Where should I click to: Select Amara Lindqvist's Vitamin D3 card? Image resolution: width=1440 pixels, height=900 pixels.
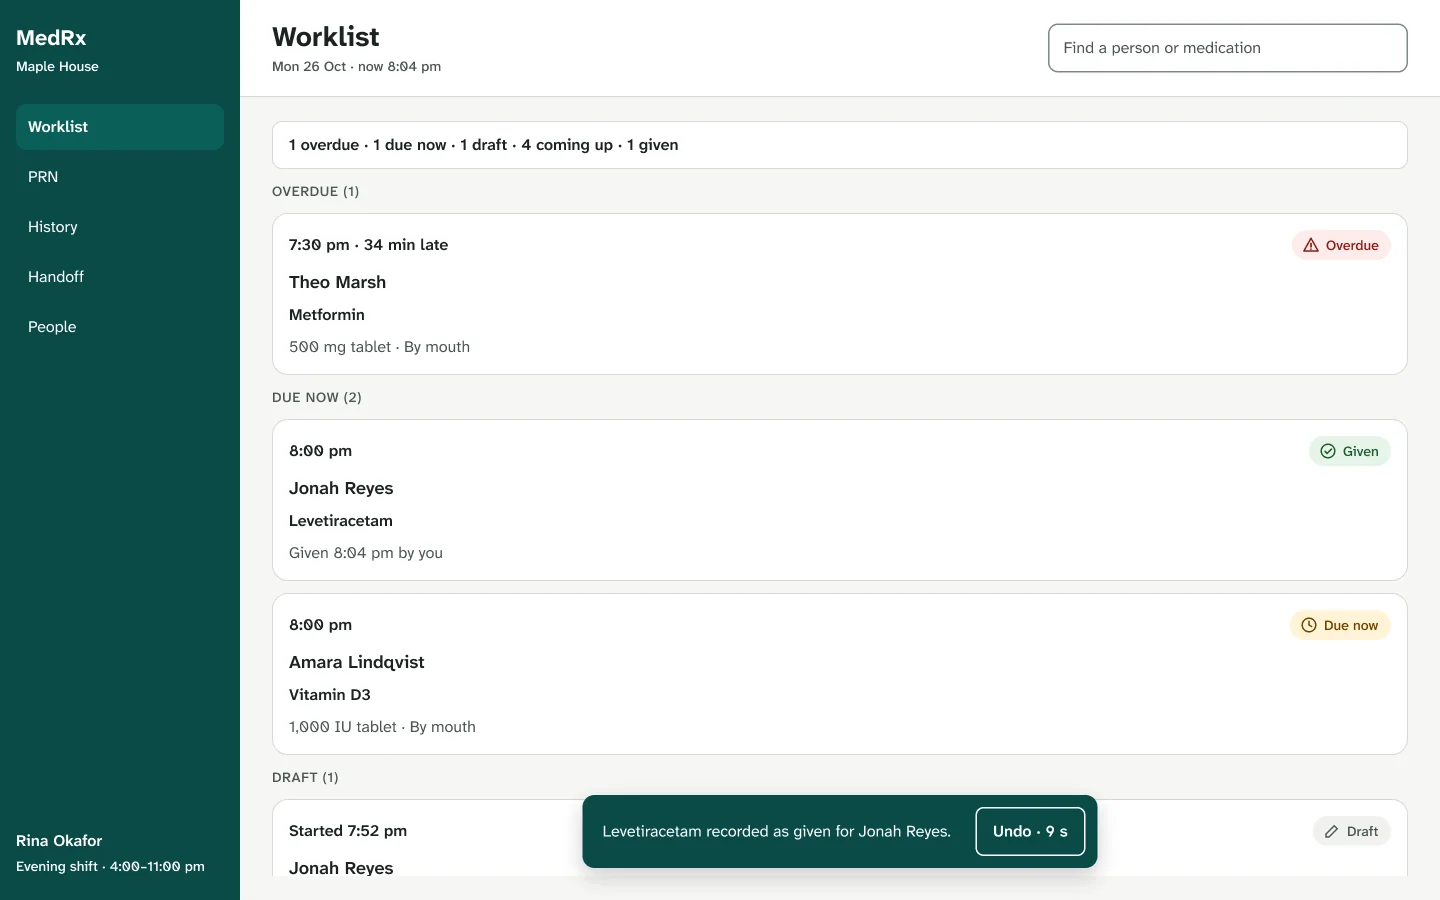(x=840, y=674)
